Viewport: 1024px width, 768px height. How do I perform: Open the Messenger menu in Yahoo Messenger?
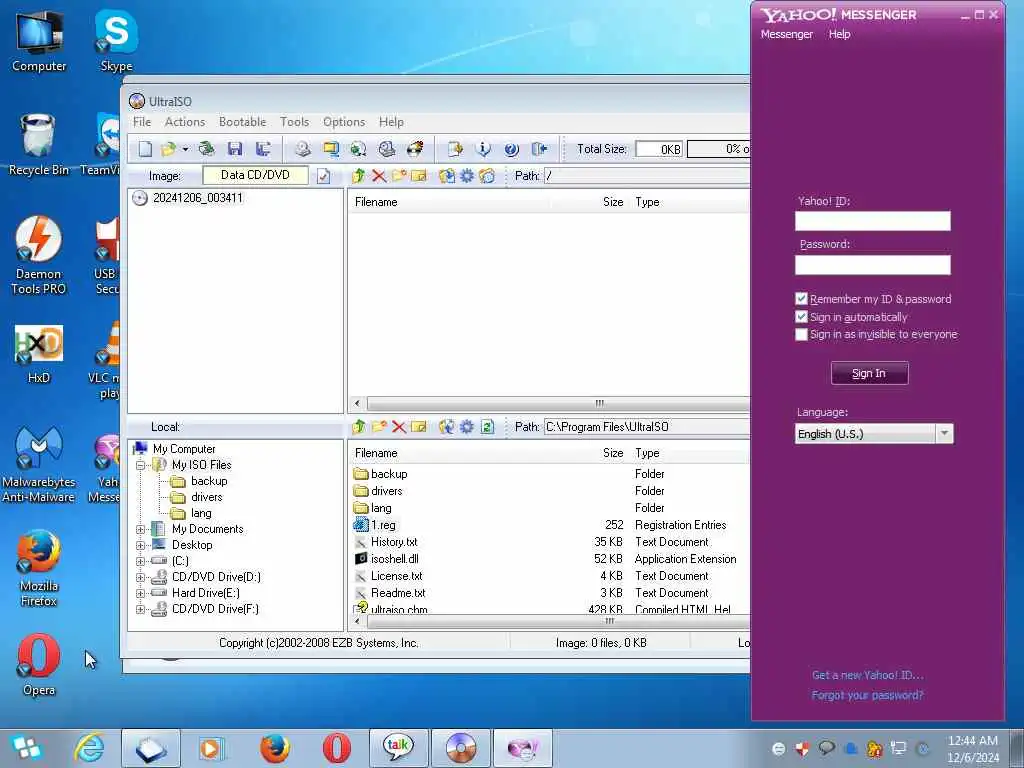point(786,34)
